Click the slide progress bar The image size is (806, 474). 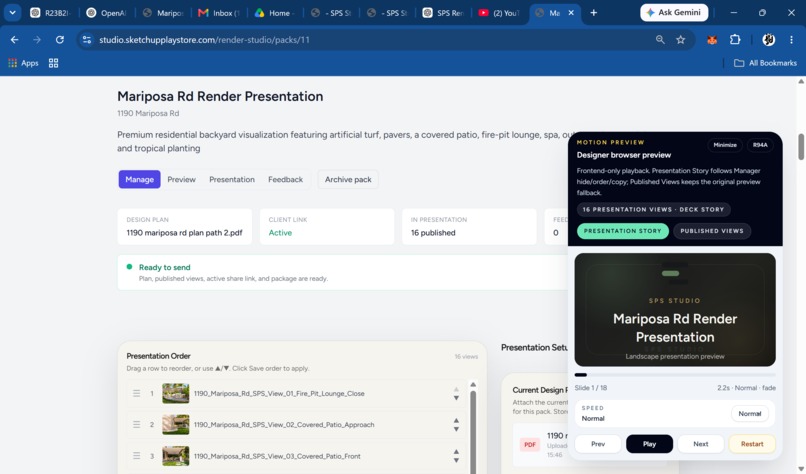click(x=675, y=375)
